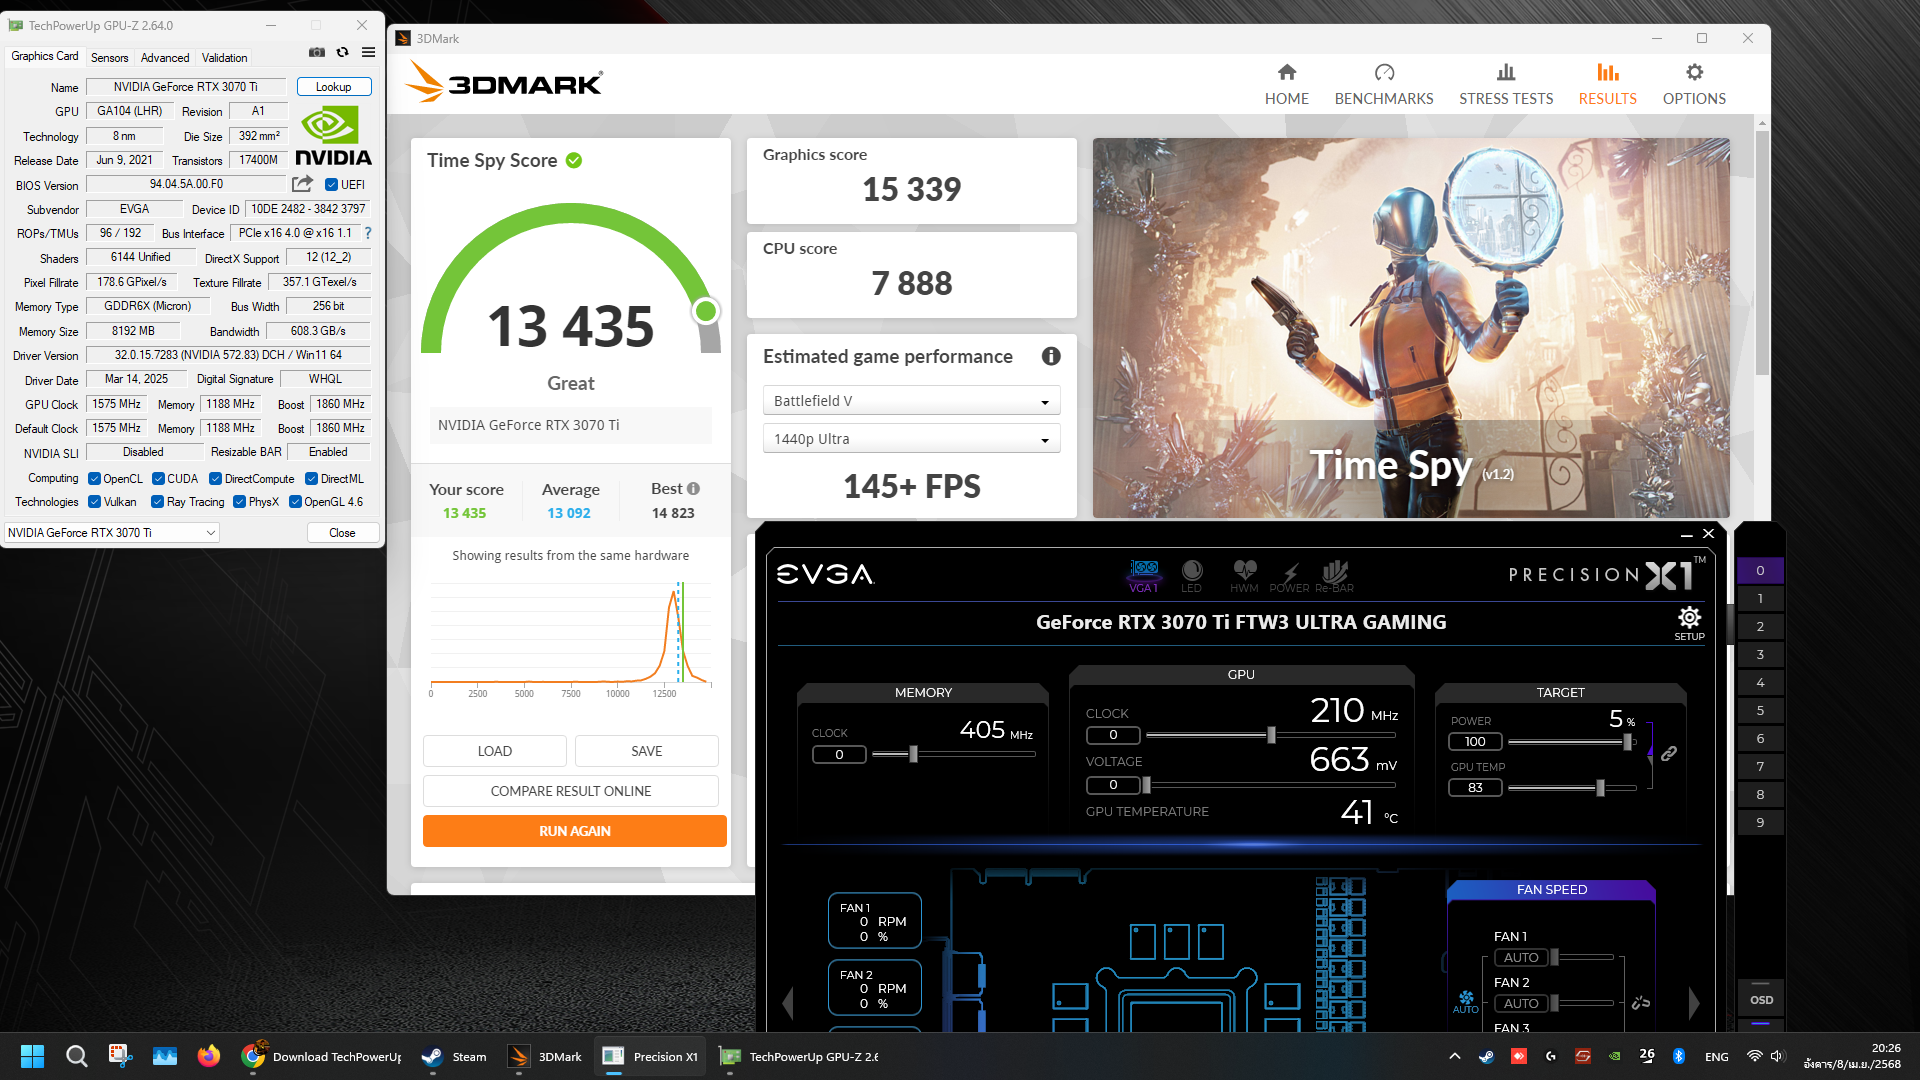Click RUN AGAIN in 3DMark
The width and height of the screenshot is (1920, 1080).
point(575,831)
